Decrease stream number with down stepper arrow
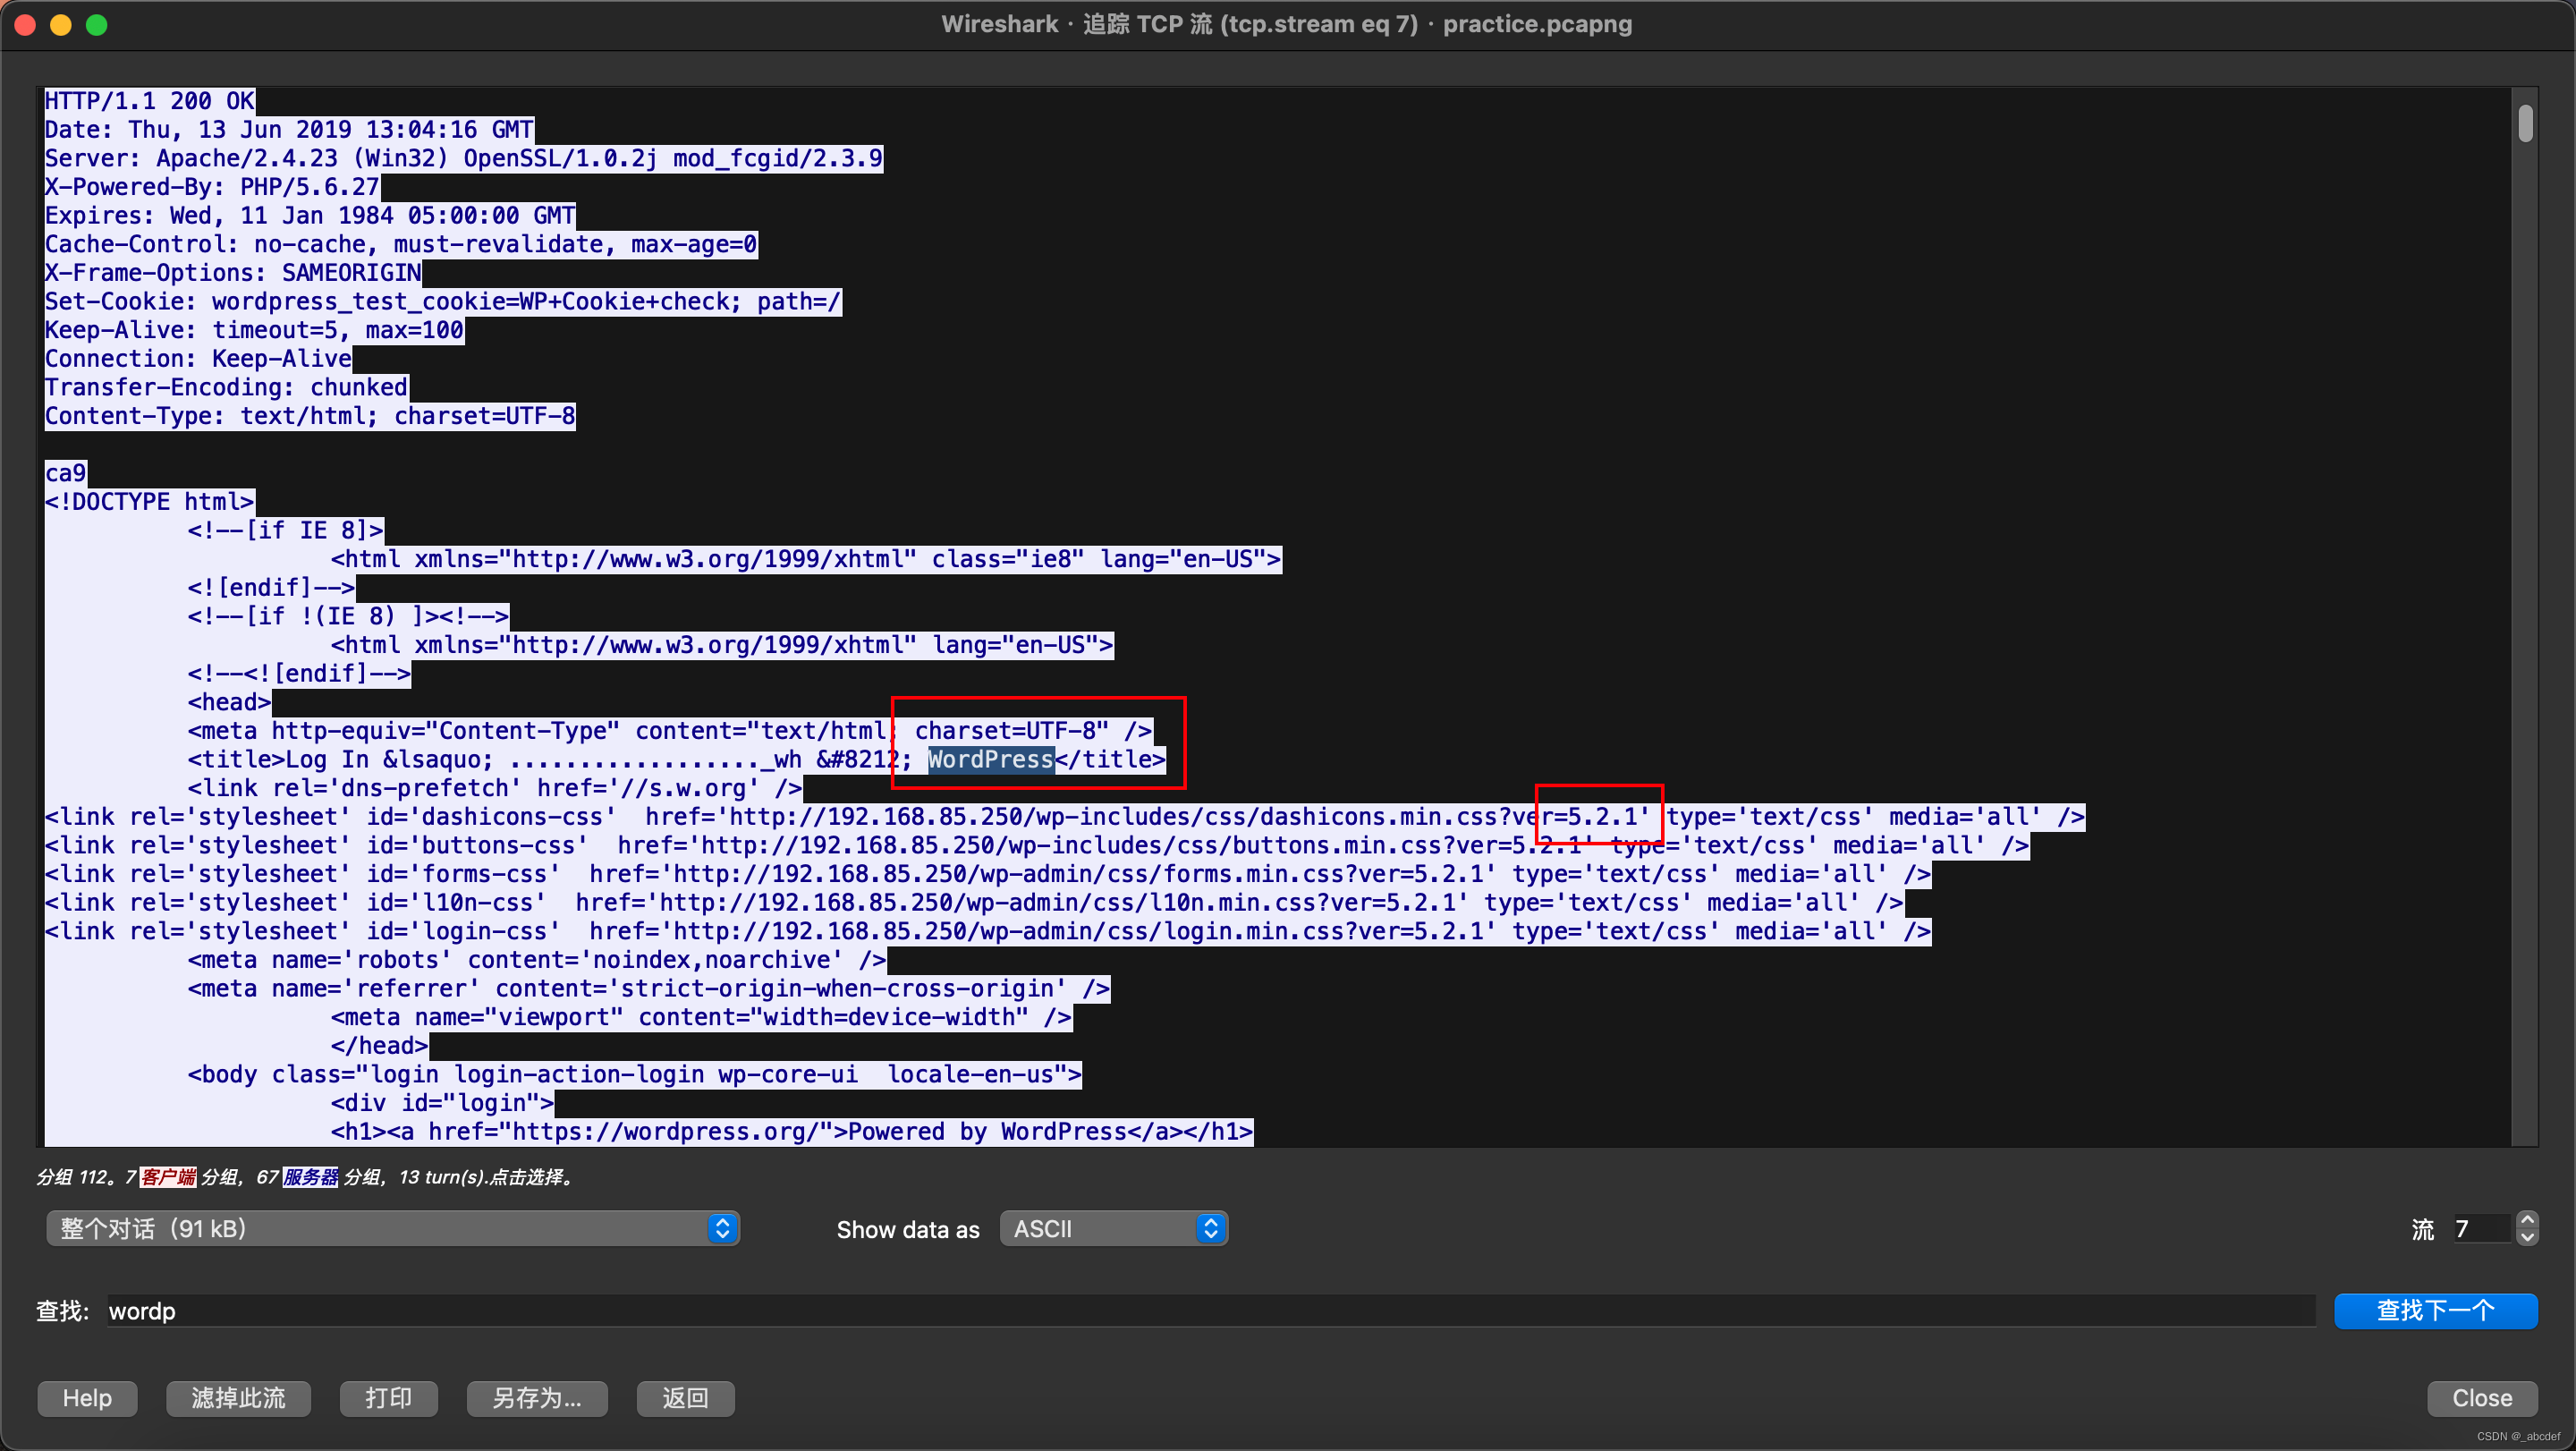Viewport: 2576px width, 1451px height. 2527,1237
